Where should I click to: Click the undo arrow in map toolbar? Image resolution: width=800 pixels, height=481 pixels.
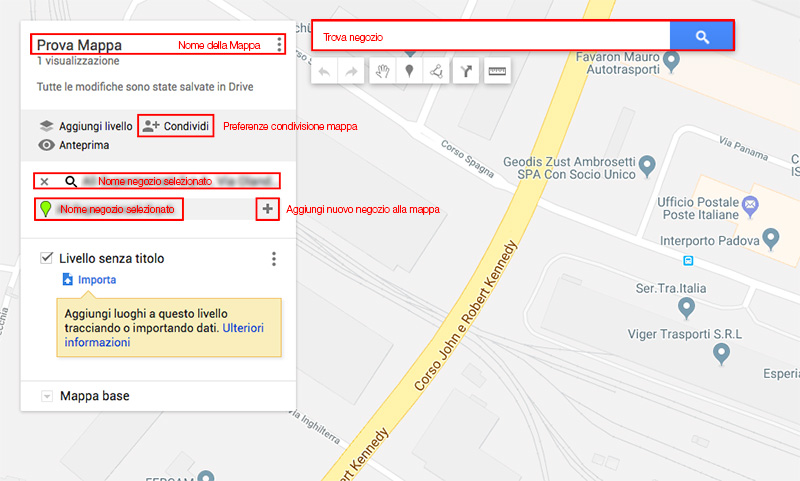pos(324,71)
